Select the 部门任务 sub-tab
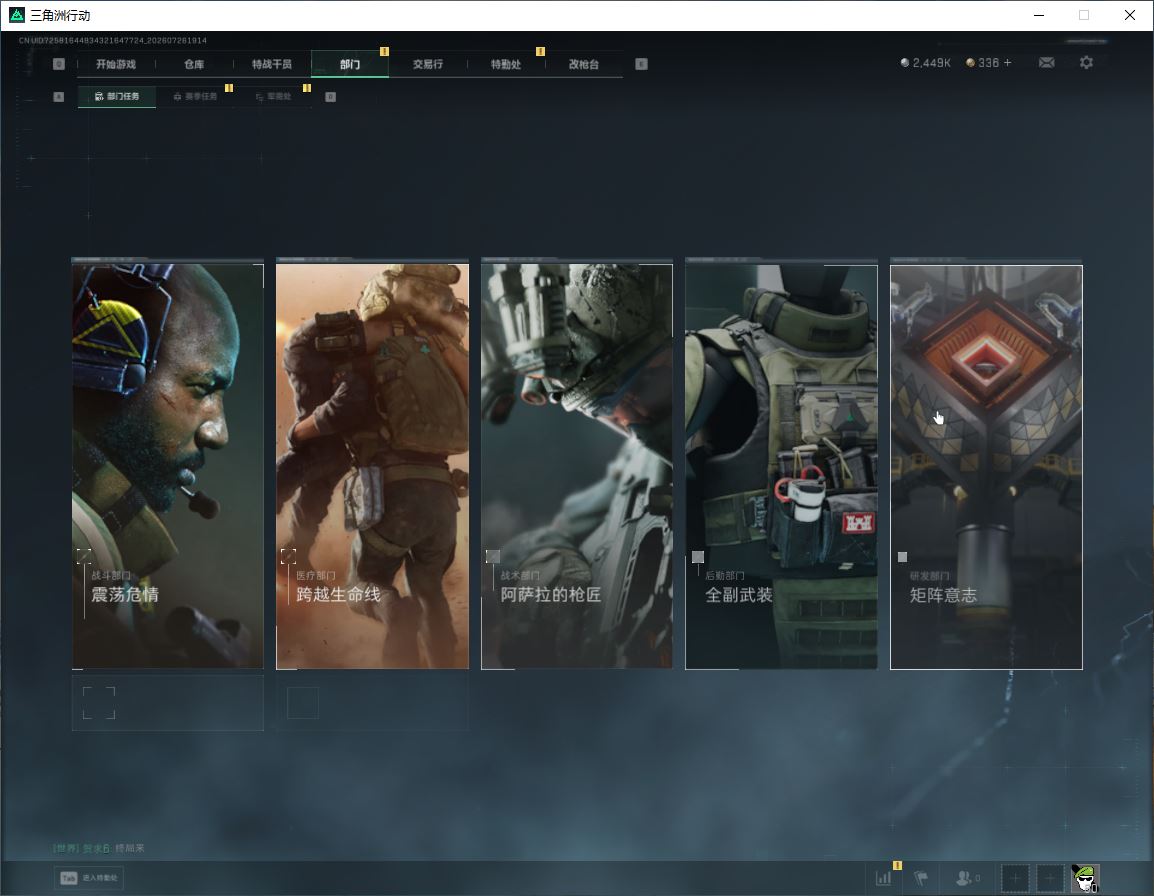Screen dimensions: 1154x896 (117, 96)
